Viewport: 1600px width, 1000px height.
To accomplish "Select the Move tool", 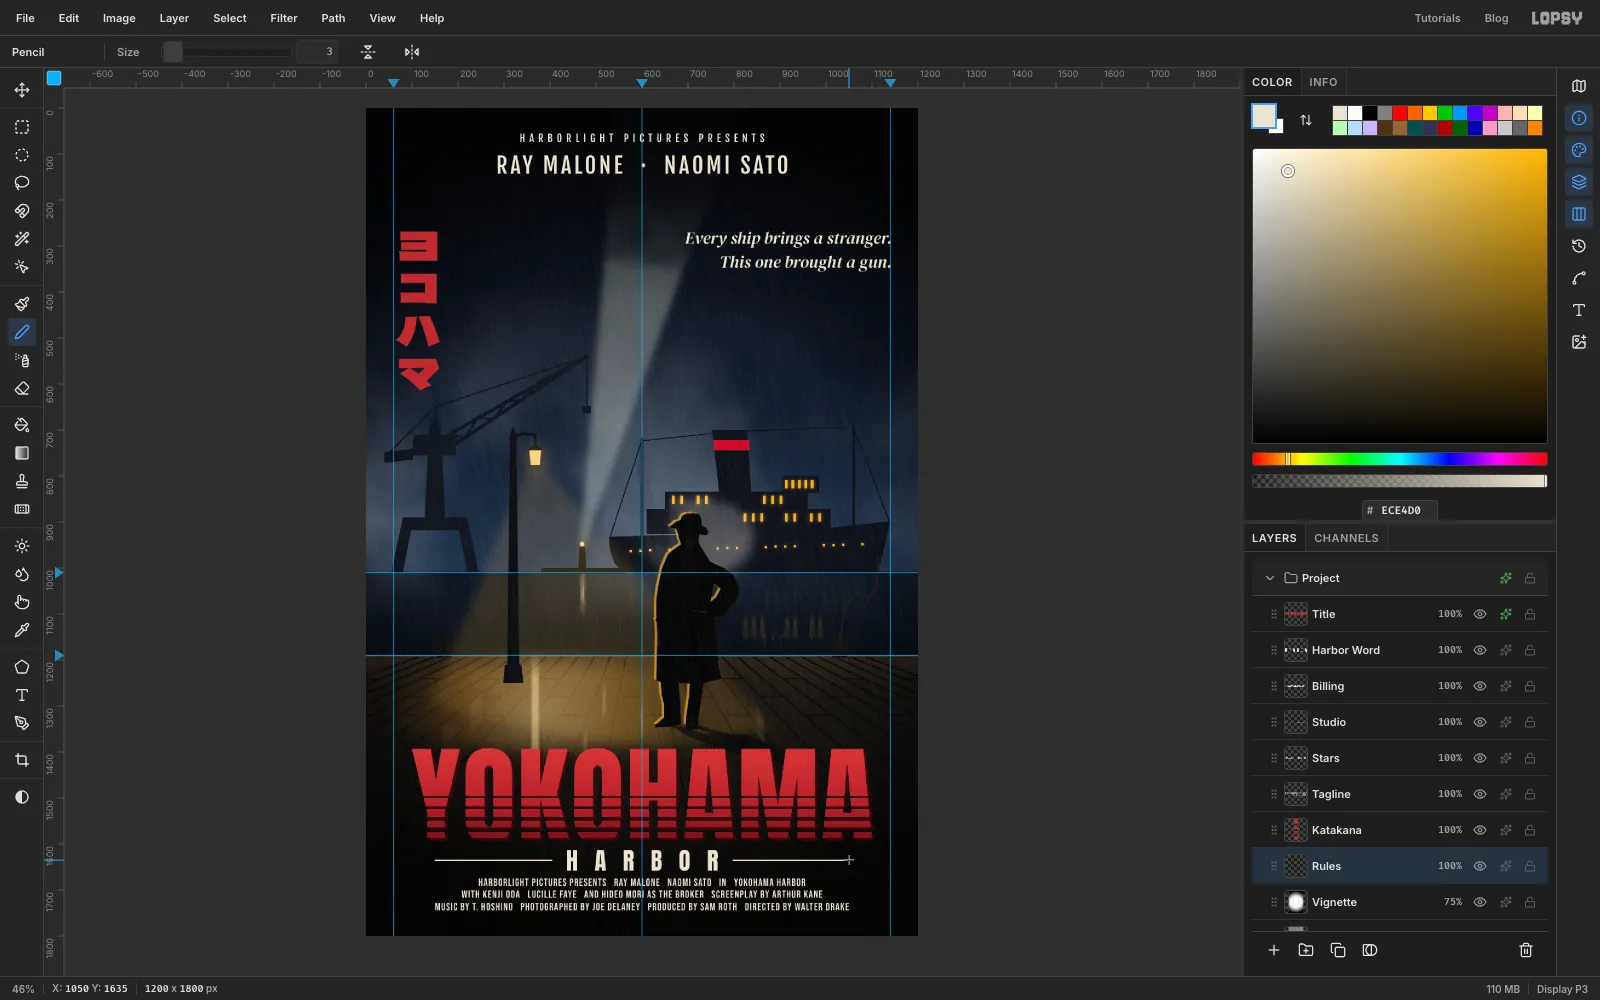I will coord(22,90).
